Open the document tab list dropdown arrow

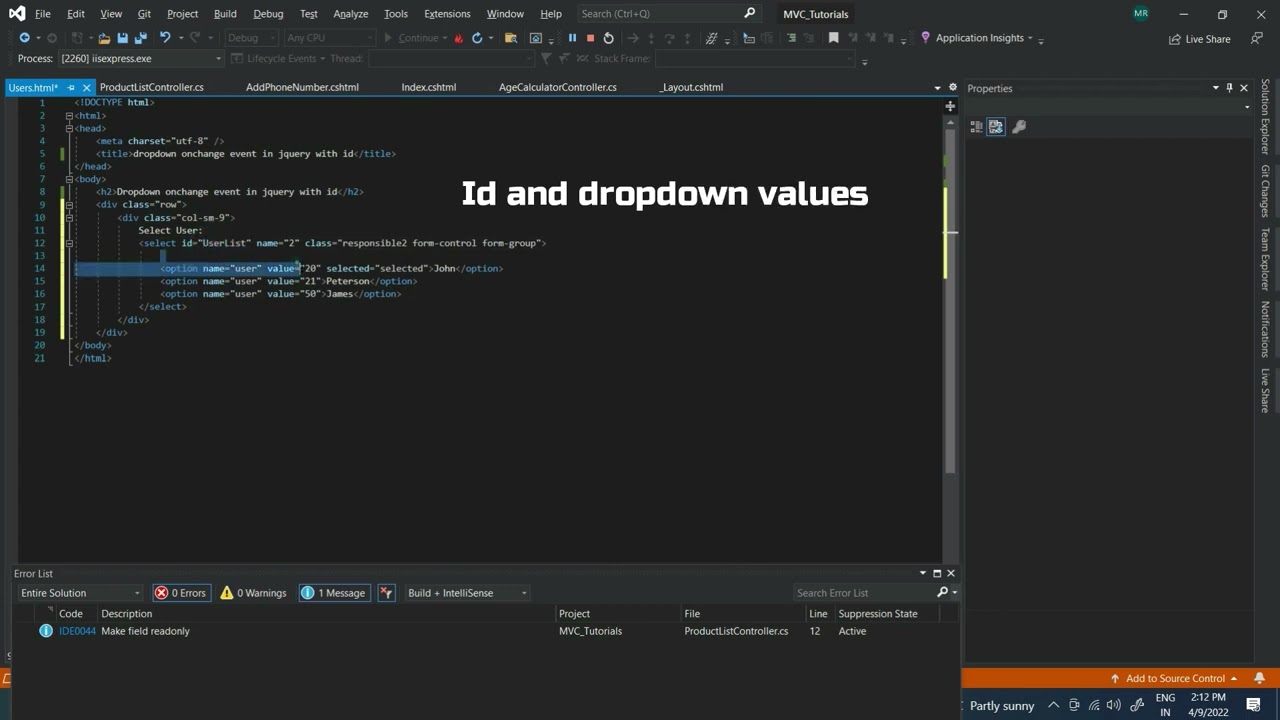click(x=937, y=88)
